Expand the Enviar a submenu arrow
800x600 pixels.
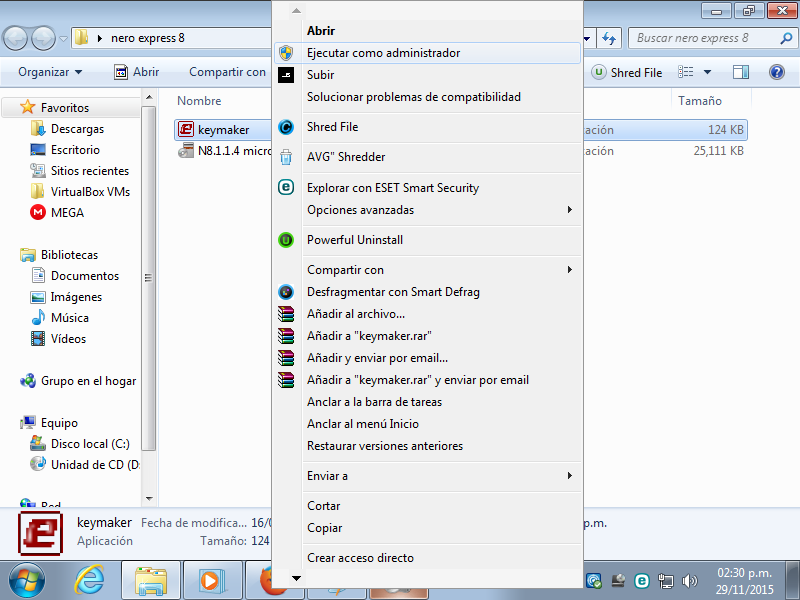(569, 476)
